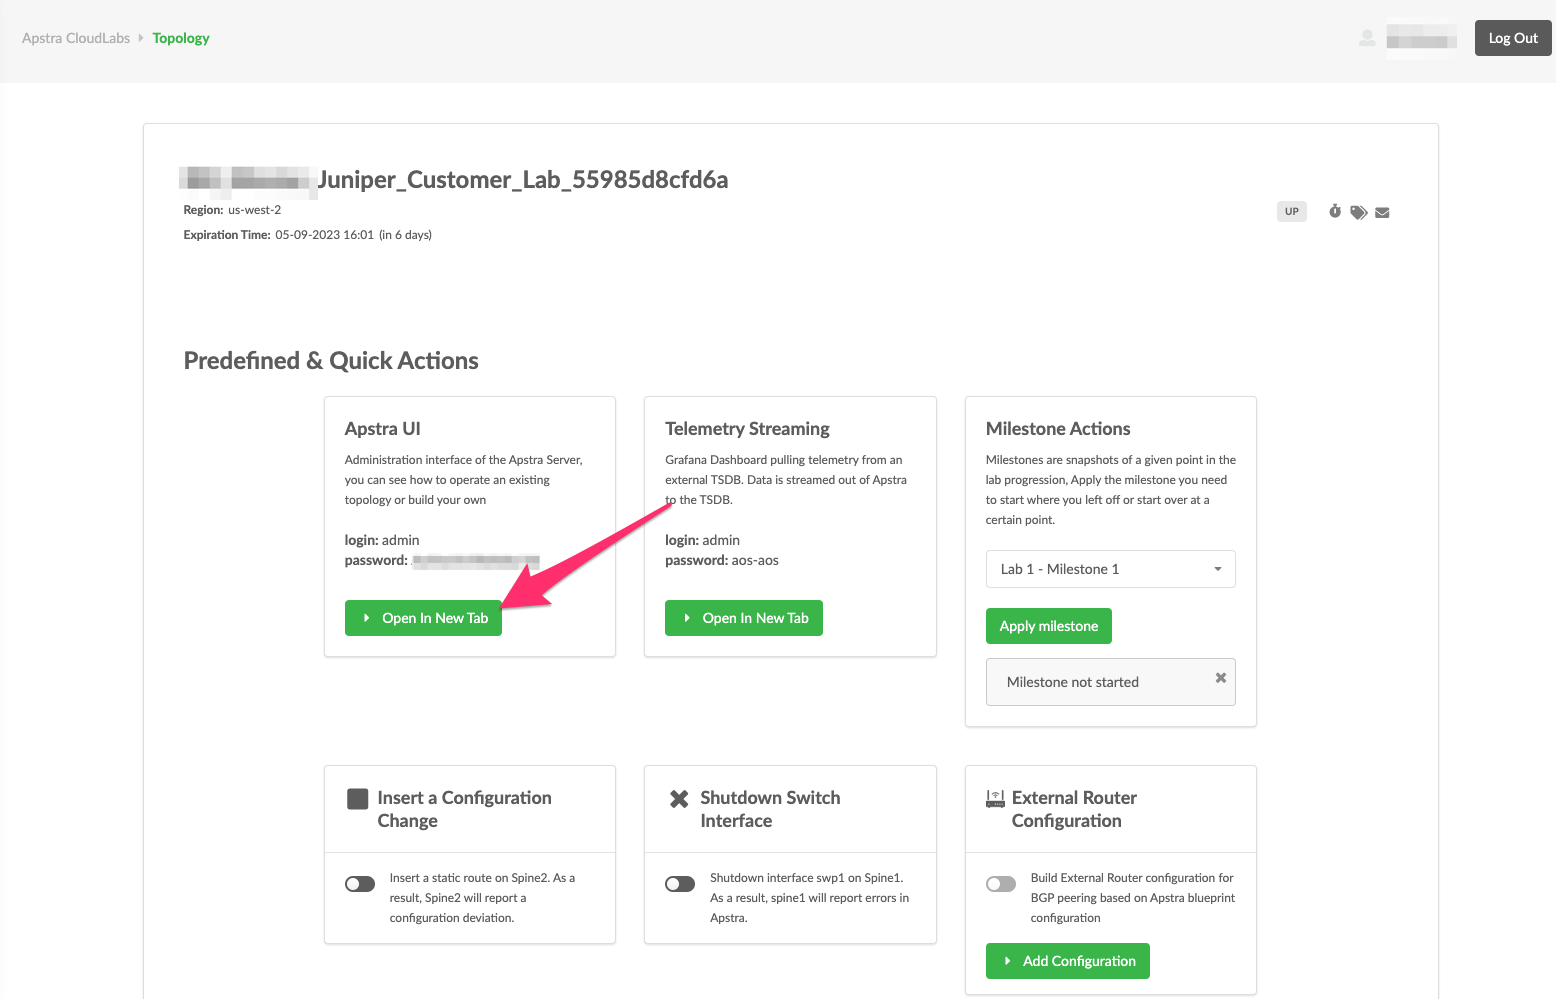Click the square icon beside Insert a Configuration Change
Image resolution: width=1556 pixels, height=999 pixels.
tap(359, 797)
